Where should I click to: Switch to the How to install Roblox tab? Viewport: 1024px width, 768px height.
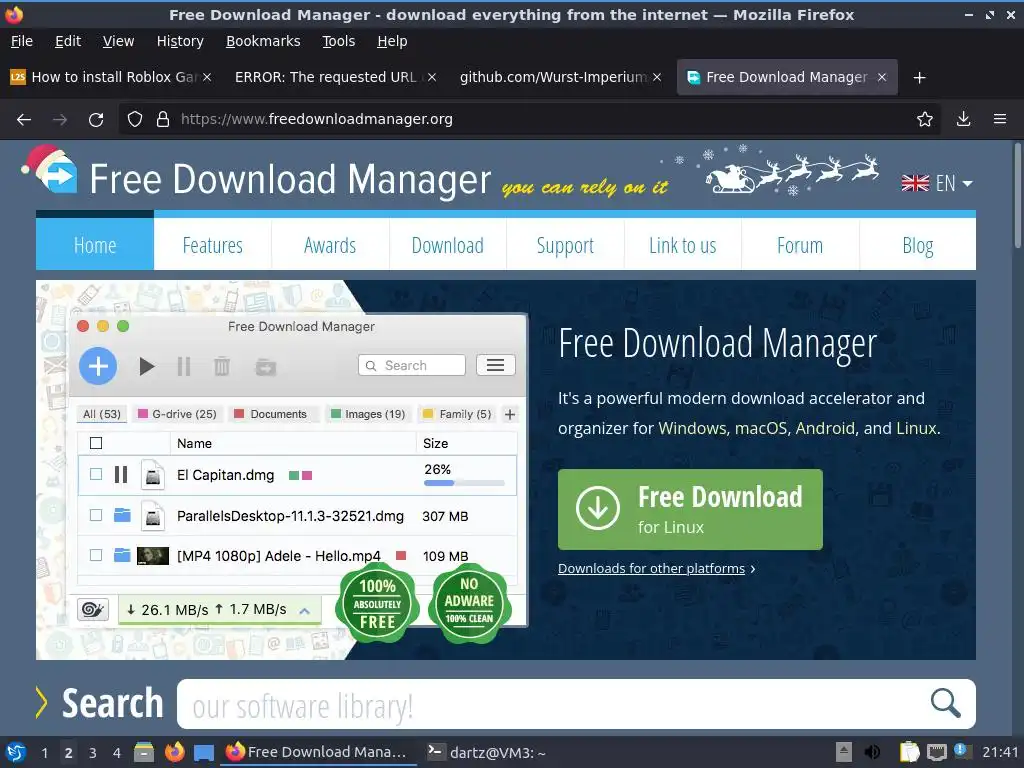[110, 77]
